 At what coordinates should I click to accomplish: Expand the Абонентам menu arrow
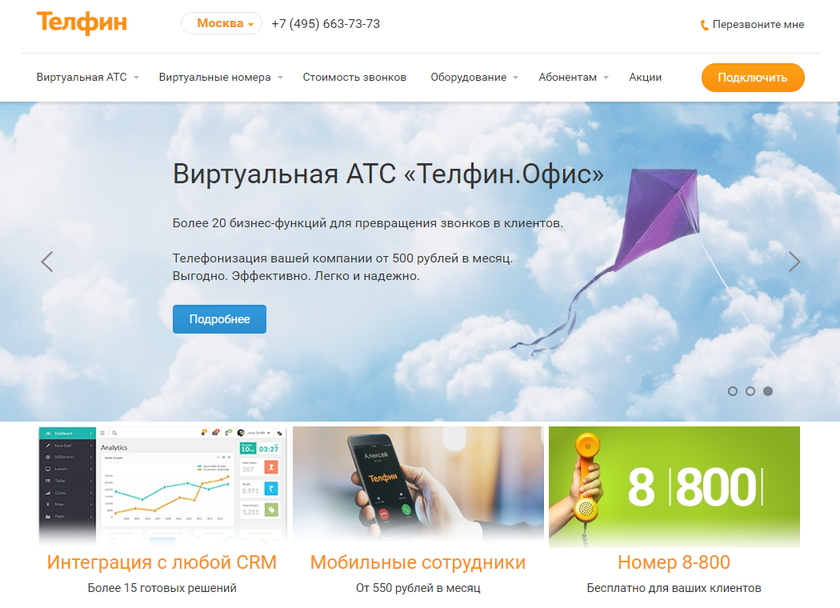(x=606, y=78)
